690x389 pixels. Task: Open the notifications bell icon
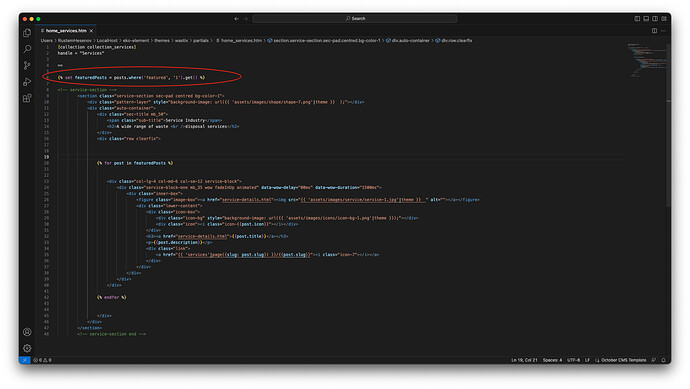tap(663, 360)
